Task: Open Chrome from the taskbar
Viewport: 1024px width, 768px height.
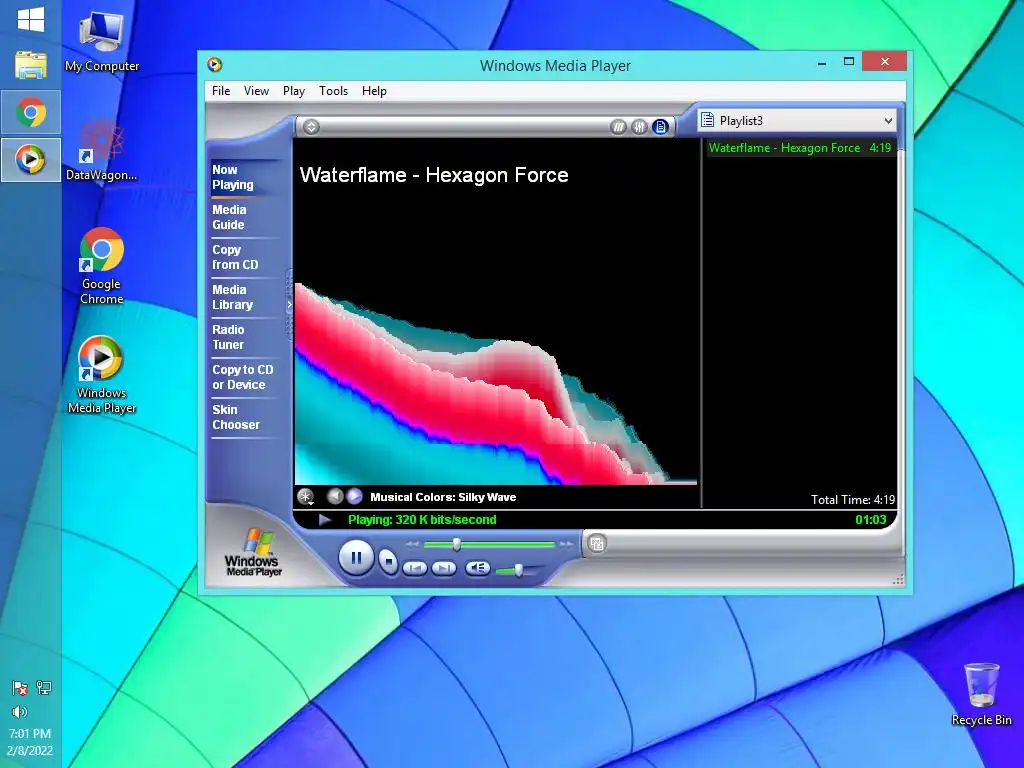Action: tap(31, 112)
